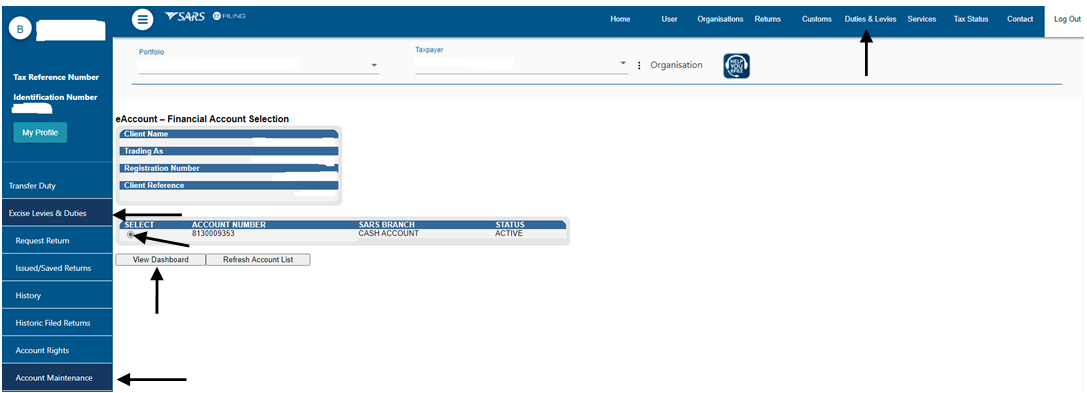1087x393 pixels.
Task: Click the Refresh Account List button
Action: (x=258, y=260)
